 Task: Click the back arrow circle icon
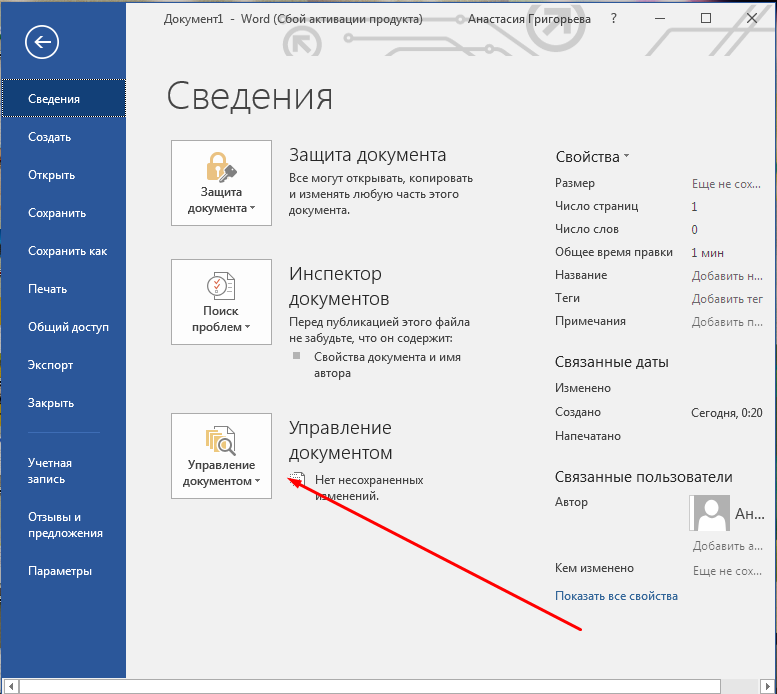[x=42, y=42]
